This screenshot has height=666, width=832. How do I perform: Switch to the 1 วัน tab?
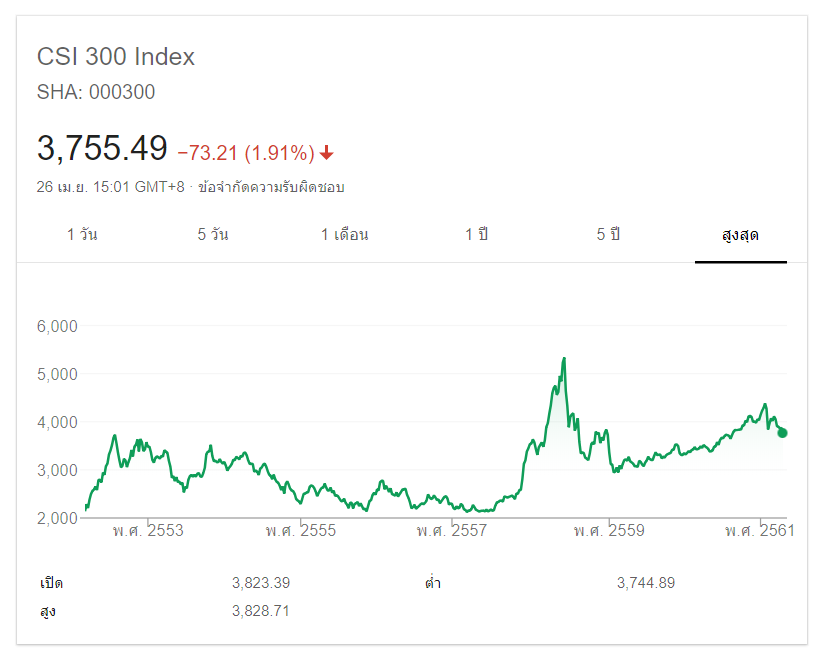[82, 235]
